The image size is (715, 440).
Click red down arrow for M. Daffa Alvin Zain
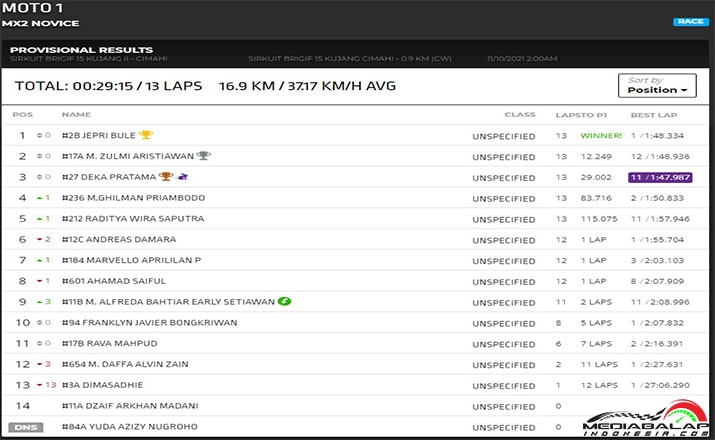click(x=40, y=364)
